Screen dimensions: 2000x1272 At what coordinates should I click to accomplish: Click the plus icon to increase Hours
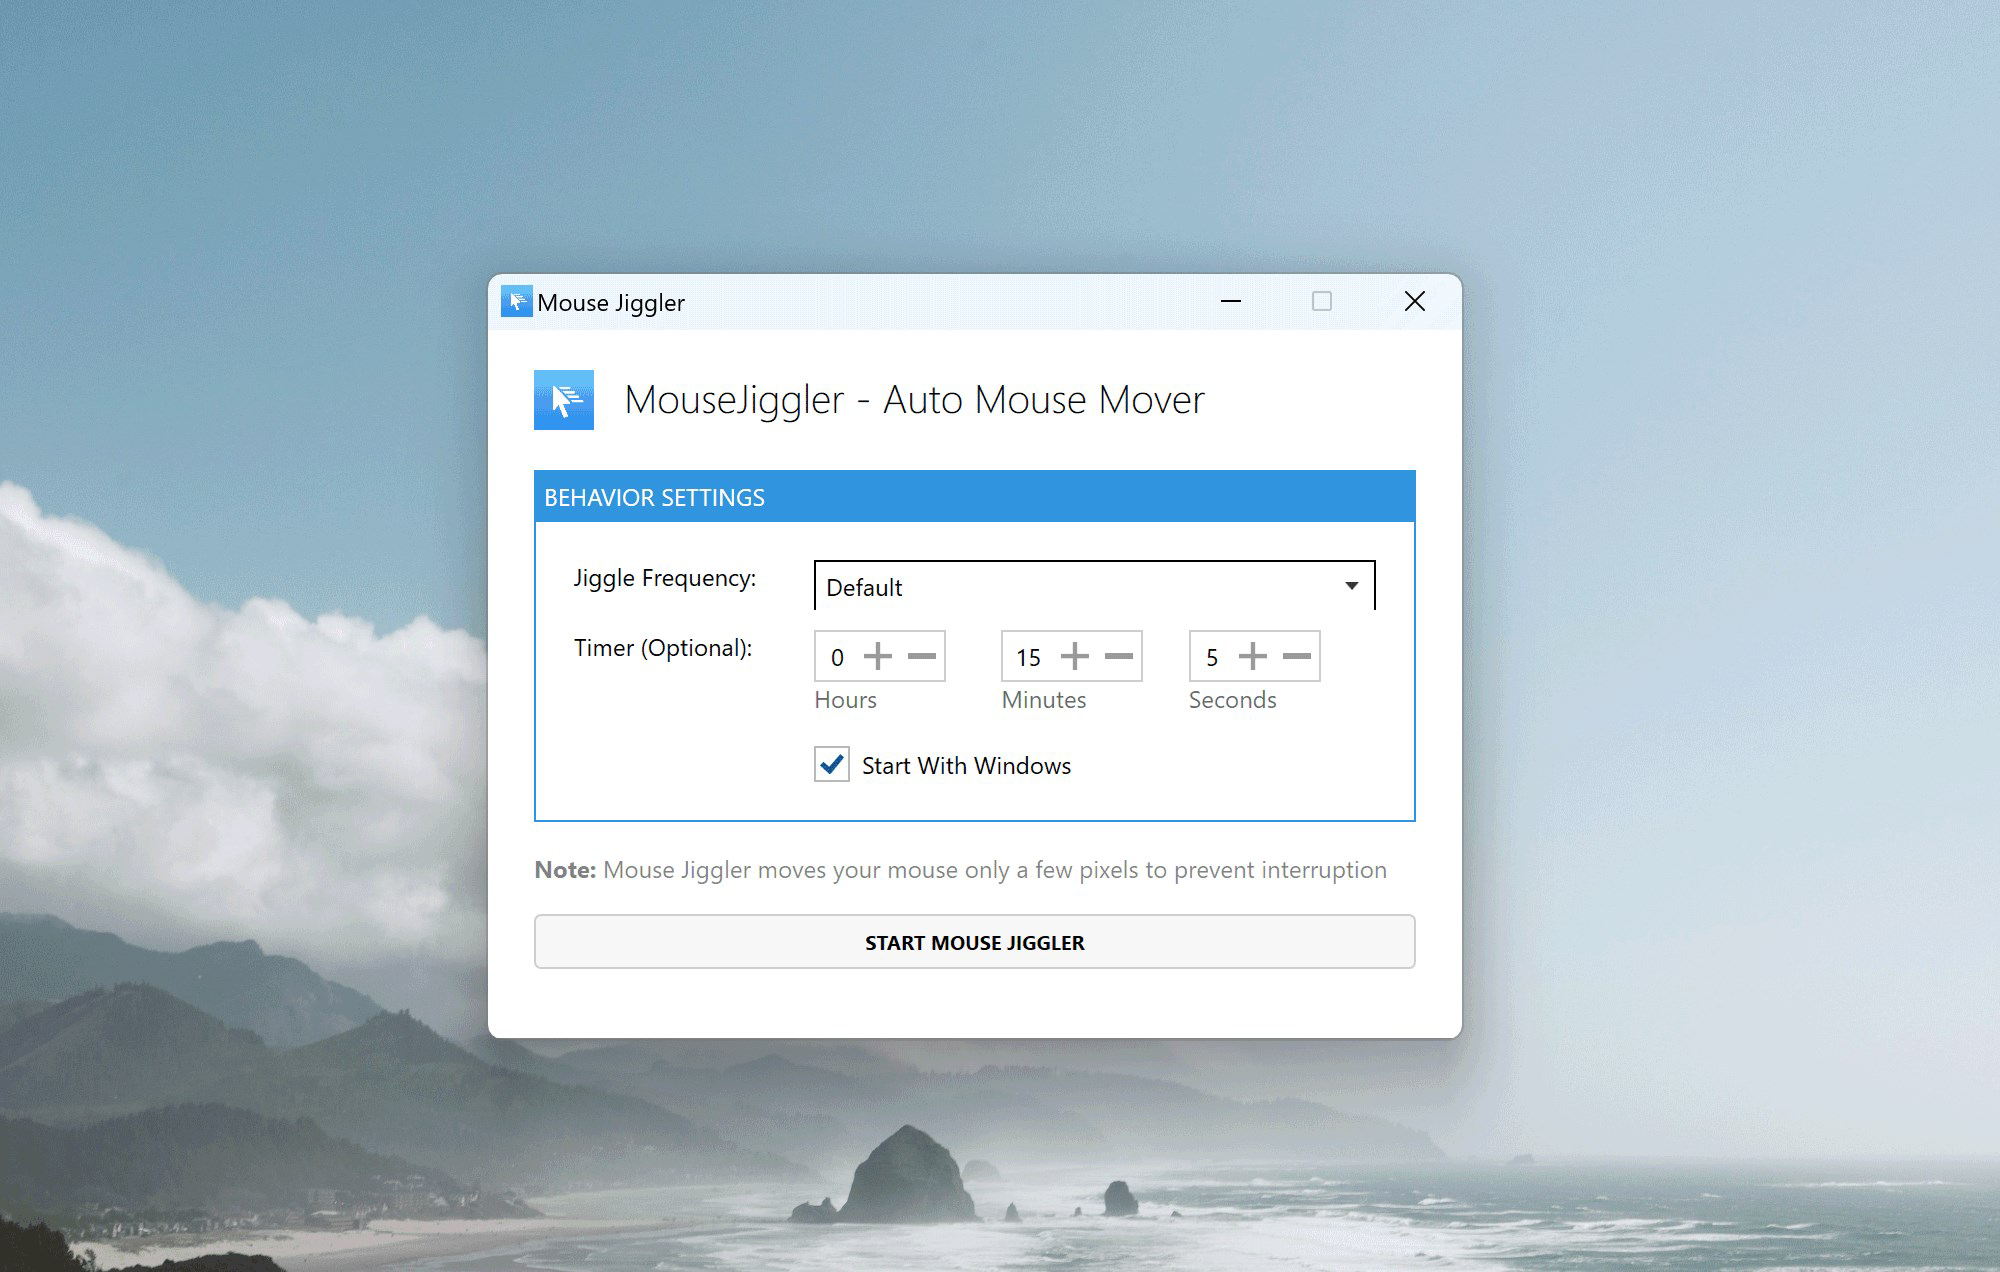click(879, 656)
